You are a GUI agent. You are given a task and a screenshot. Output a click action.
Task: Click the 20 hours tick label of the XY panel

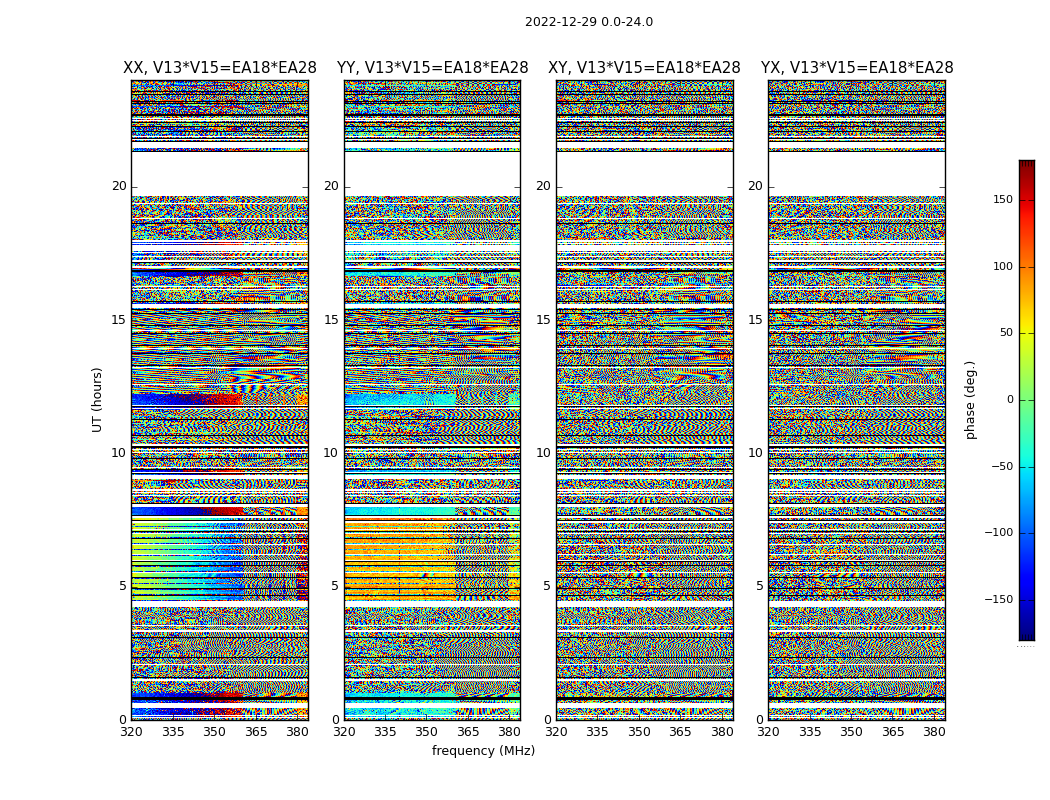point(543,186)
